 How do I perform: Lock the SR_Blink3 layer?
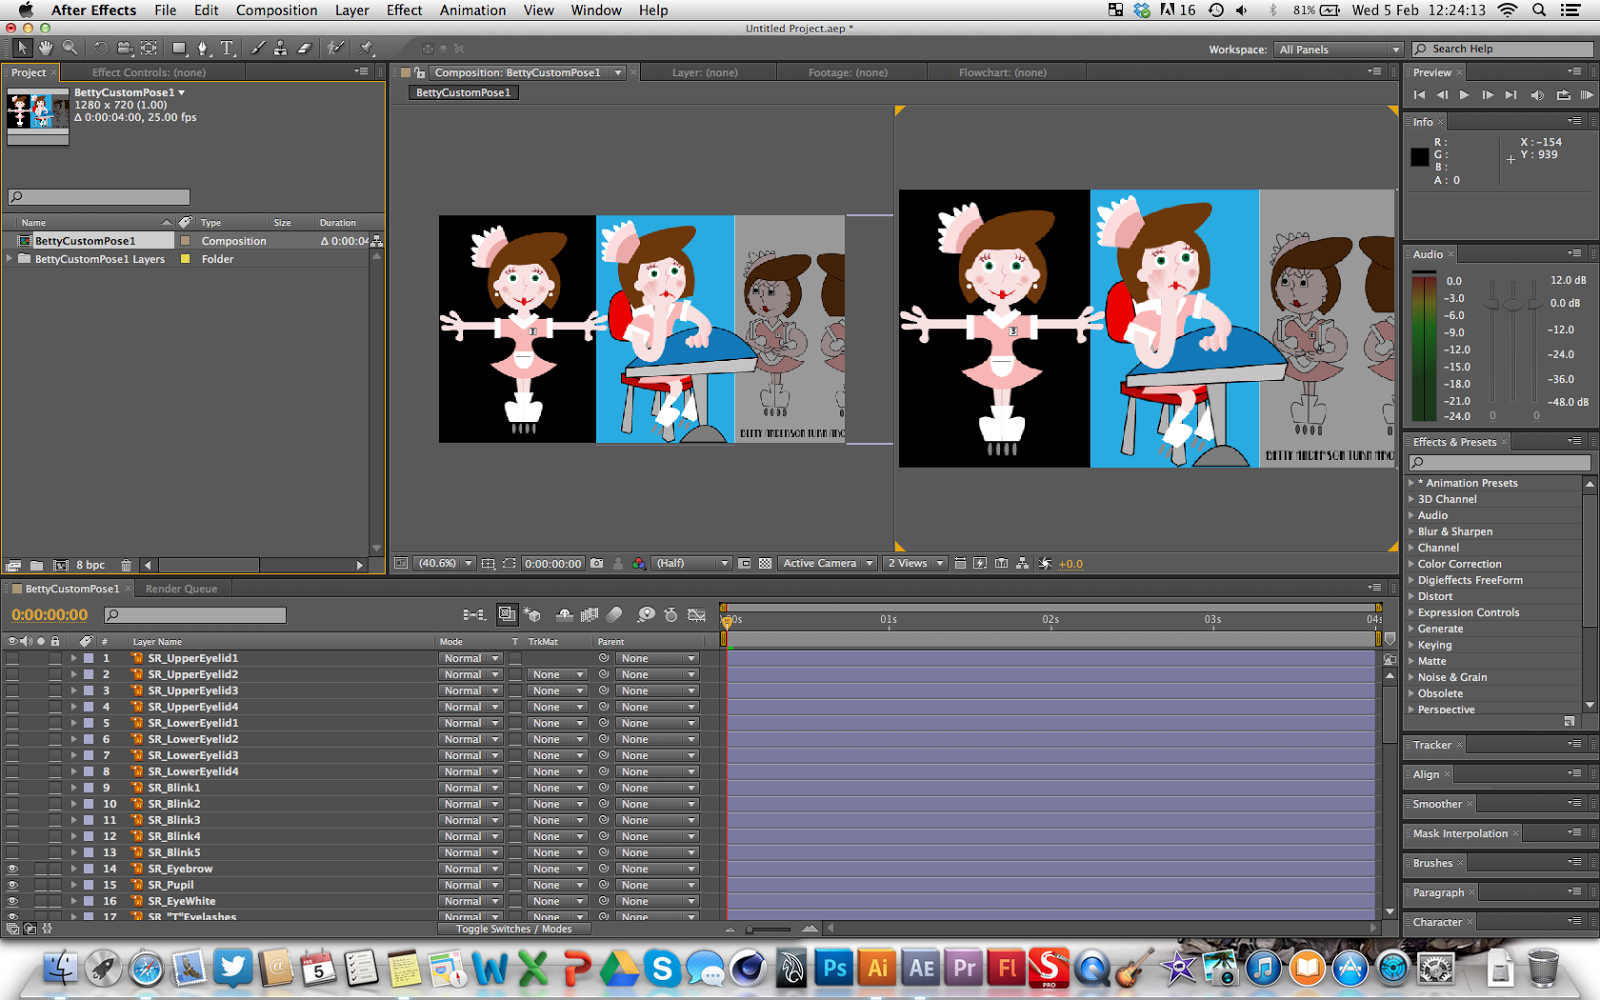point(55,820)
